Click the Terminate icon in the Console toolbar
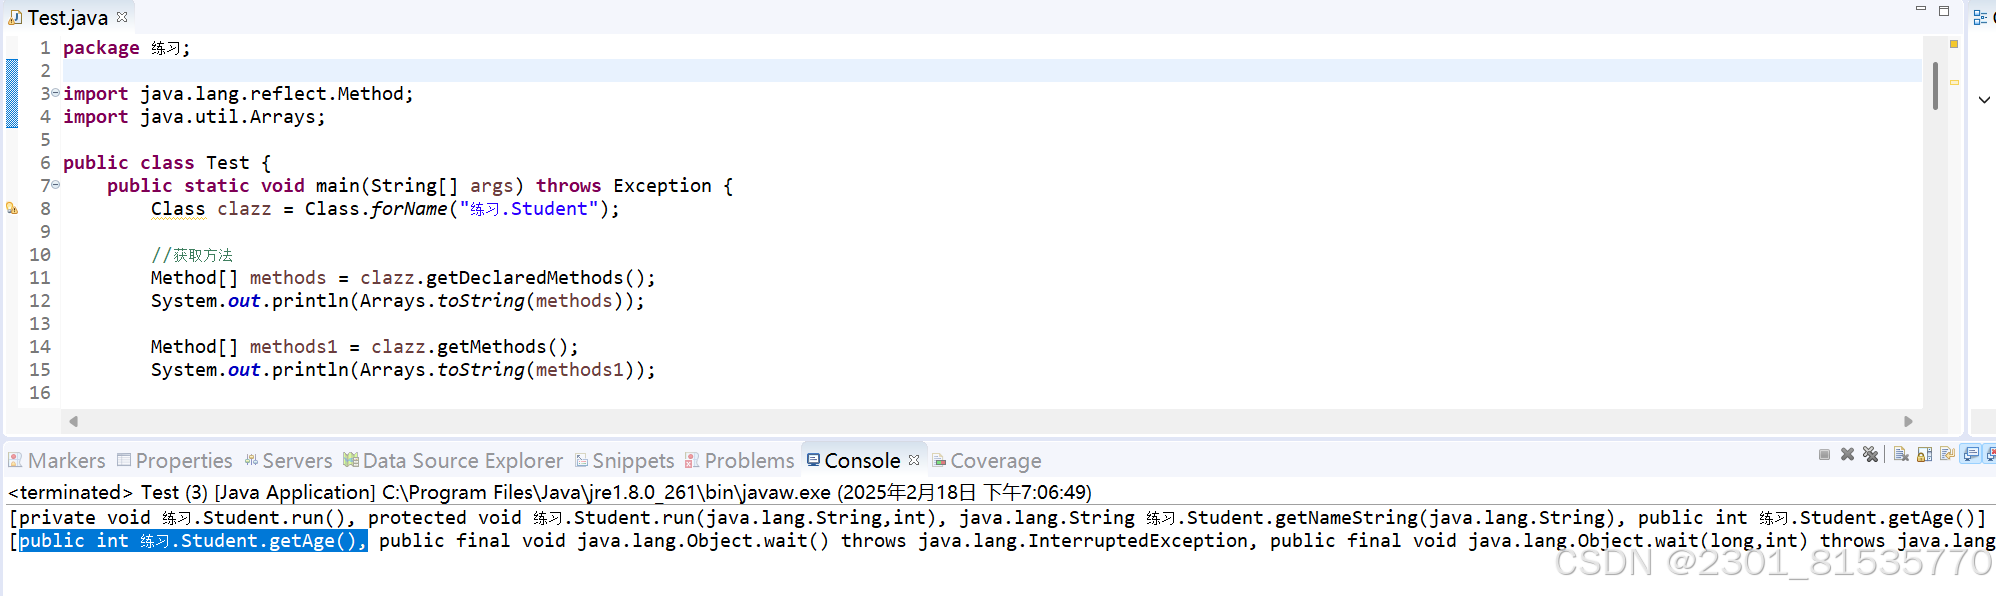The image size is (1996, 596). pos(1824,455)
